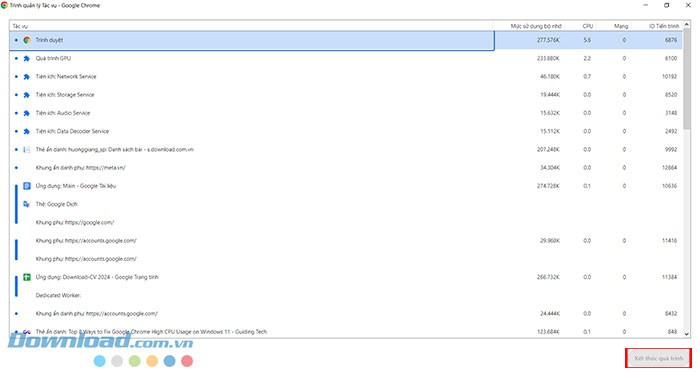Click the puzzle icon beside Audio Service
This screenshot has height=372, width=700.
[x=27, y=113]
